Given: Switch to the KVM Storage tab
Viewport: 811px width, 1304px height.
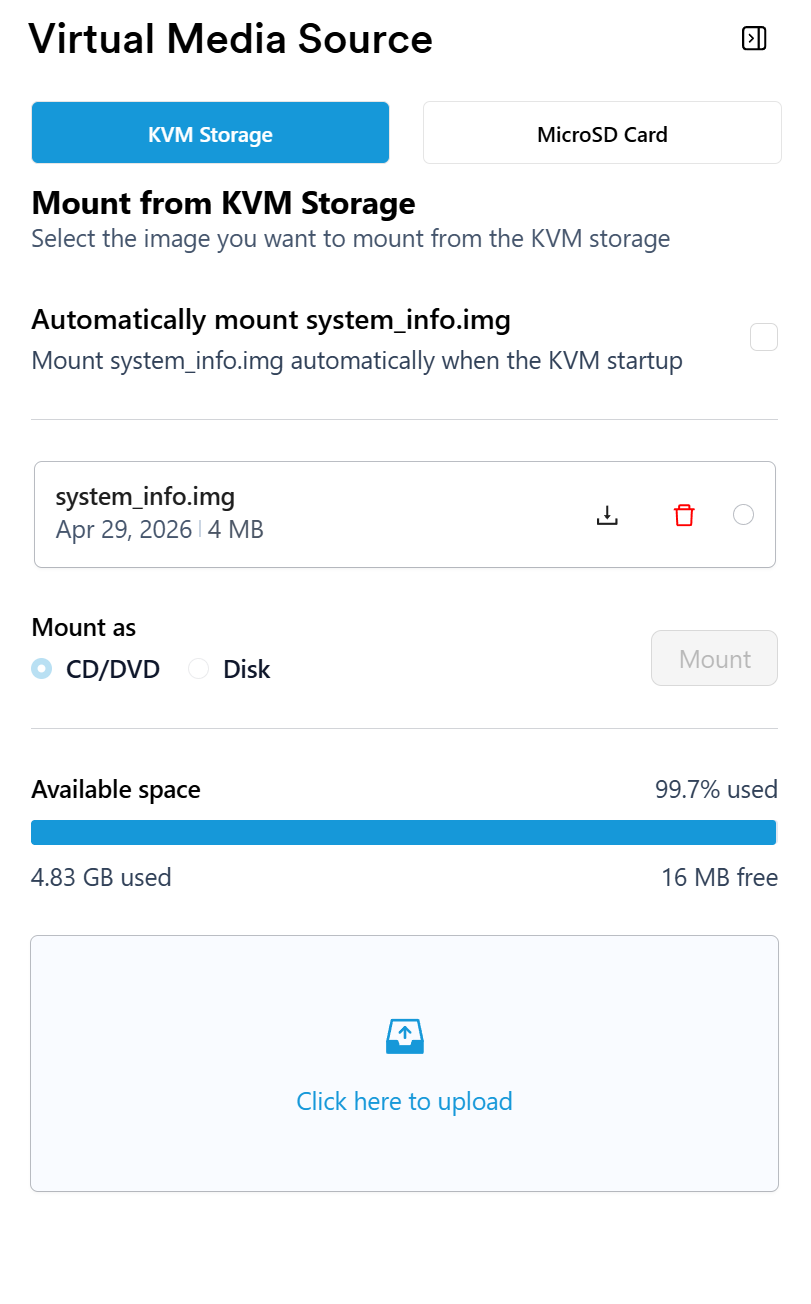Looking at the screenshot, I should [x=210, y=133].
